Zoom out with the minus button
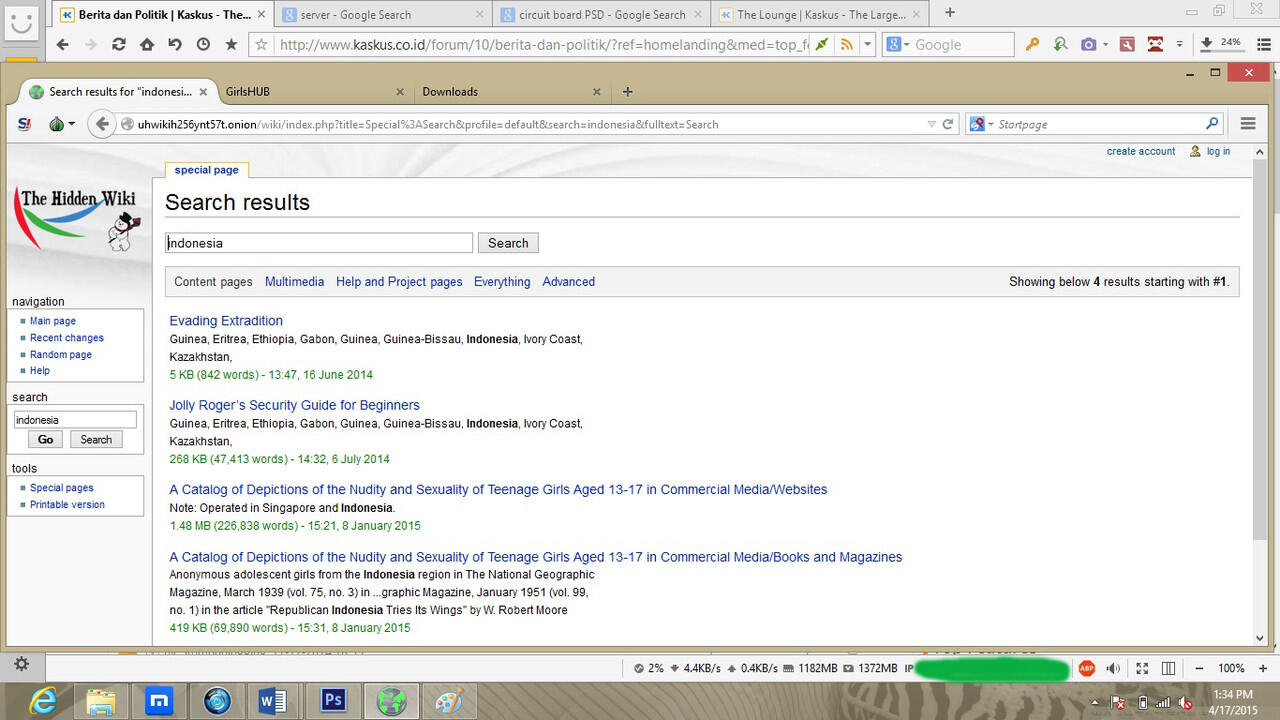Image resolution: width=1280 pixels, height=720 pixels. [1200, 668]
